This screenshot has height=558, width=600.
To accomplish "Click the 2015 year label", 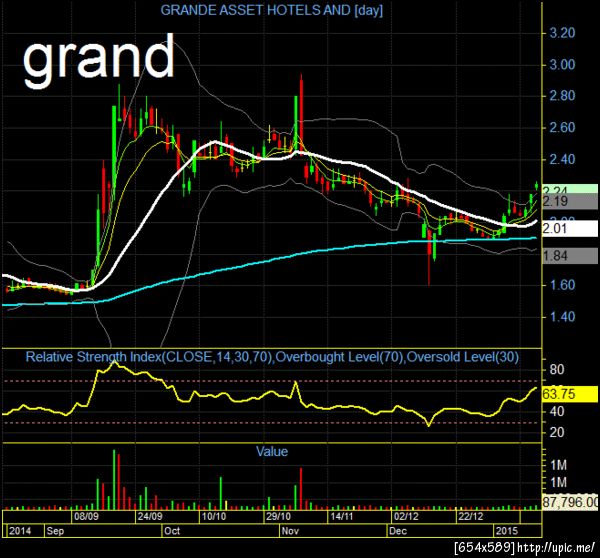I will coord(507,531).
